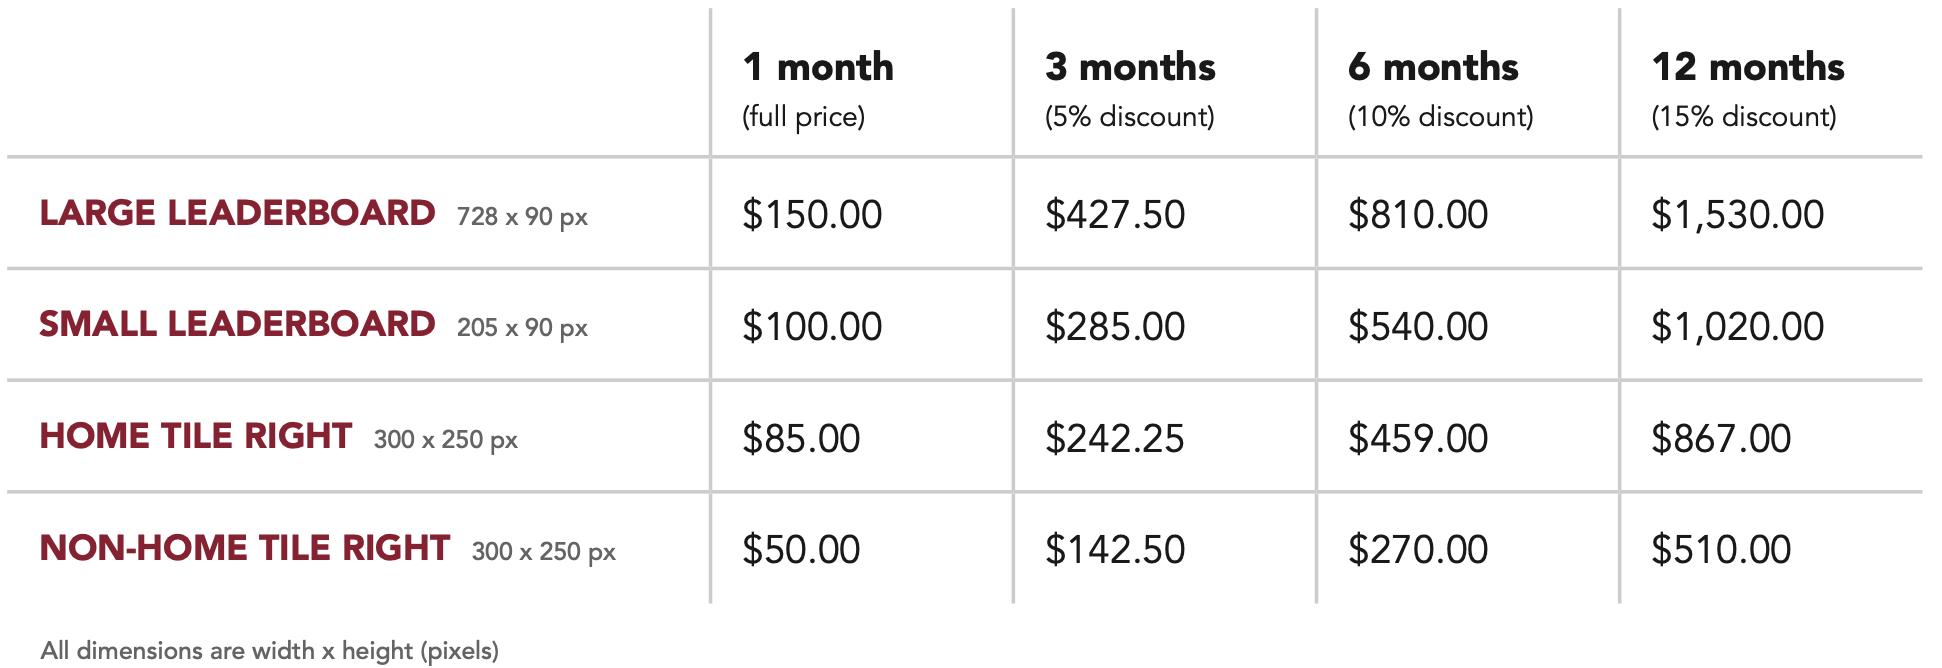Image resolution: width=1942 pixels, height=668 pixels.
Task: Click the 1 month column header
Action: (817, 67)
